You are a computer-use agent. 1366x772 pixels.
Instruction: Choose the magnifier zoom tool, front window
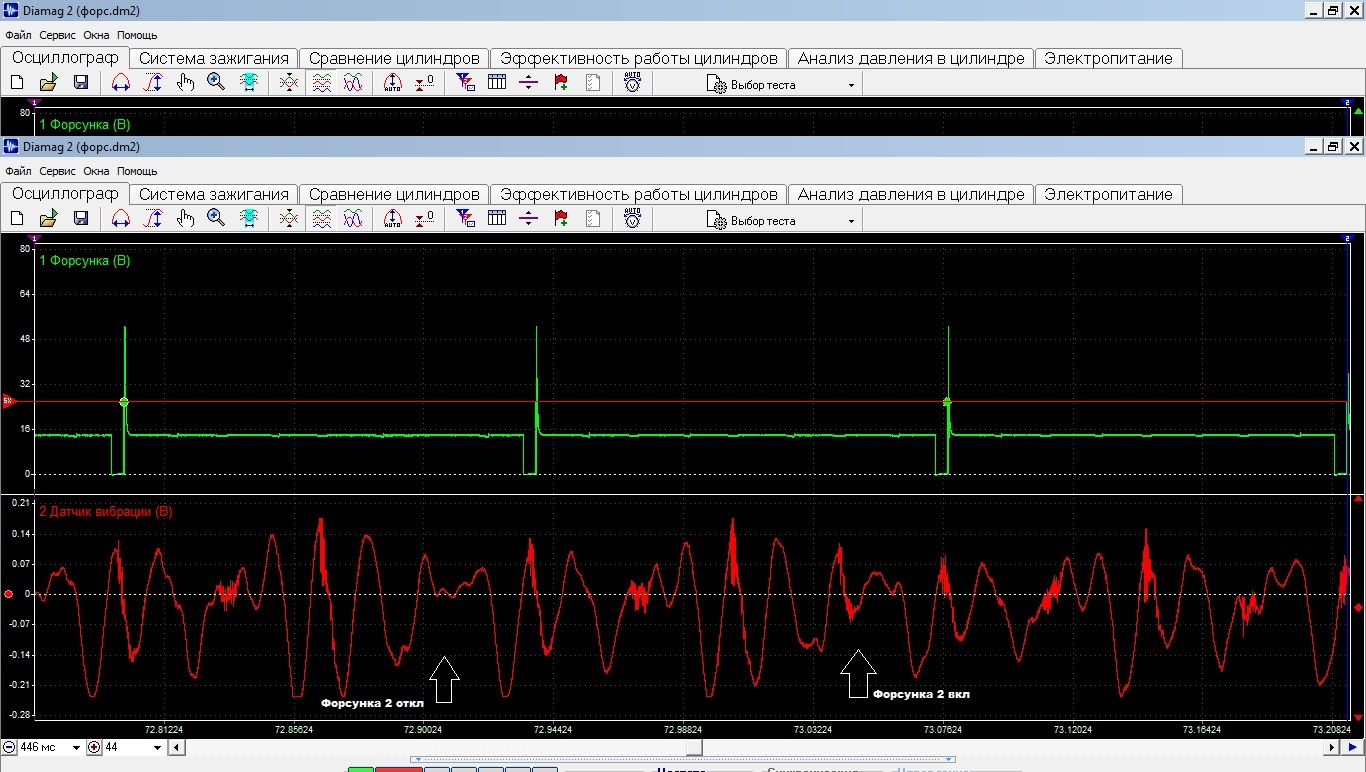point(216,219)
